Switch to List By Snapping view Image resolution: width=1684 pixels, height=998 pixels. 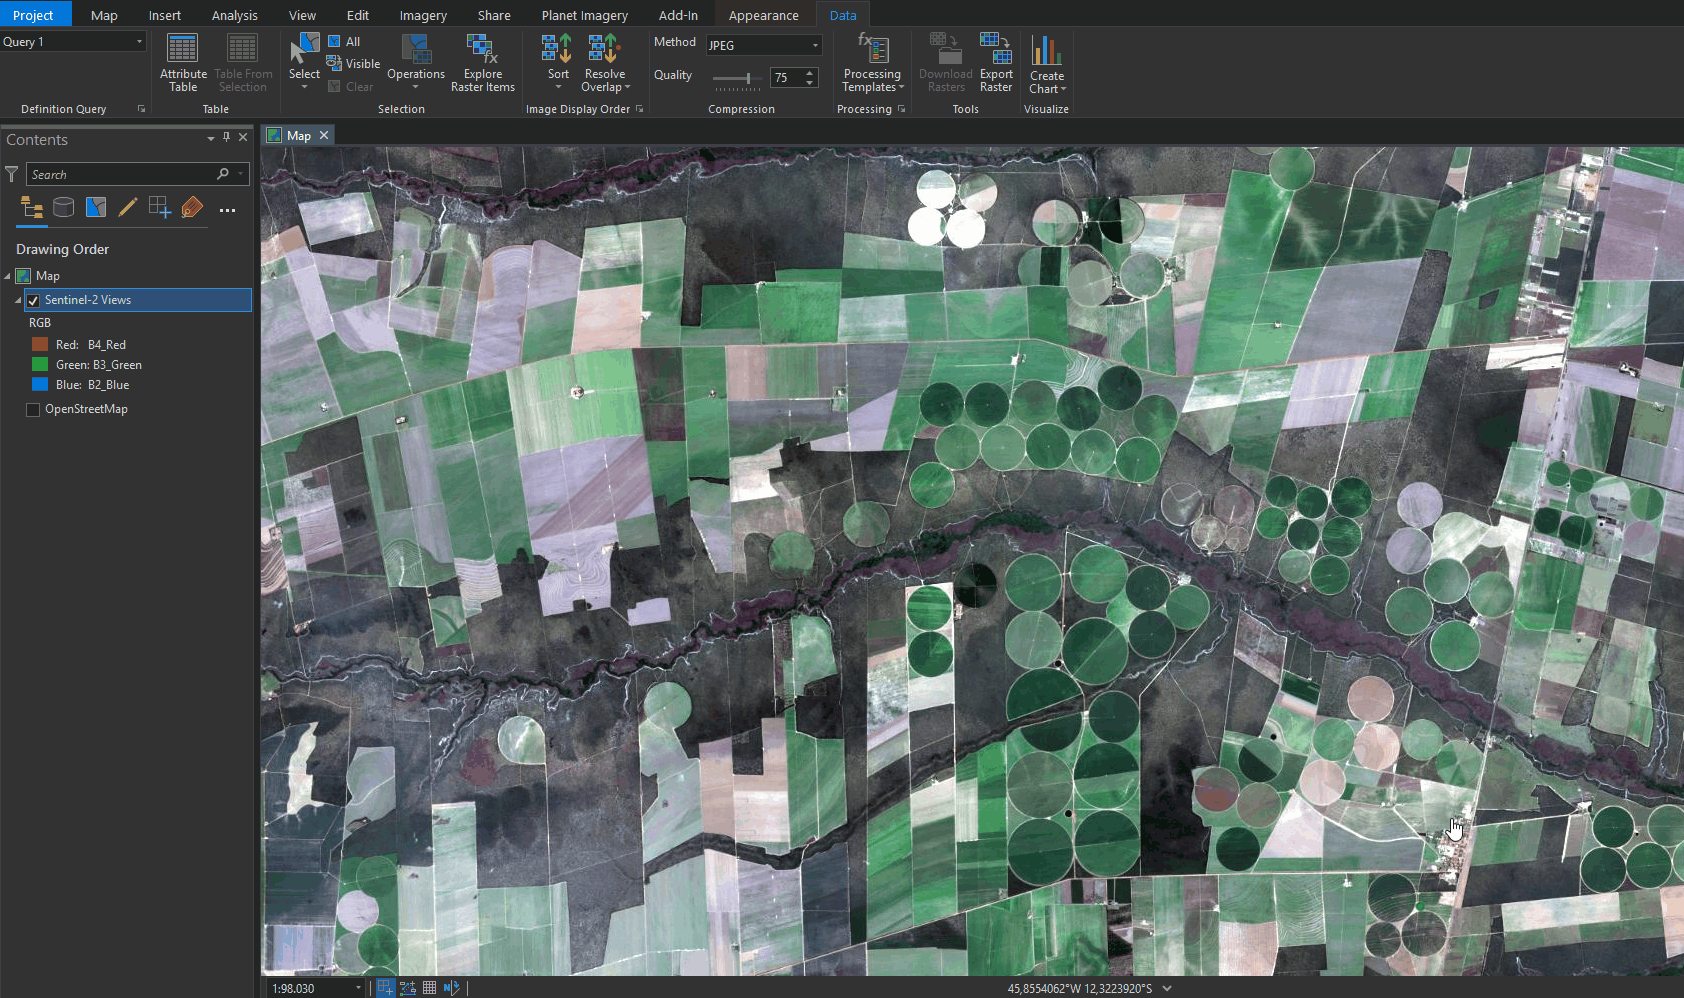point(160,208)
